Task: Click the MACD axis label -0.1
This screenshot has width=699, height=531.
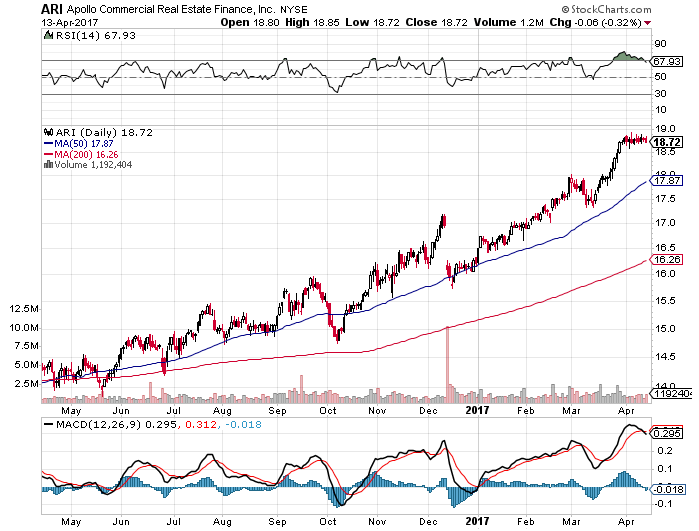Action: coord(663,504)
